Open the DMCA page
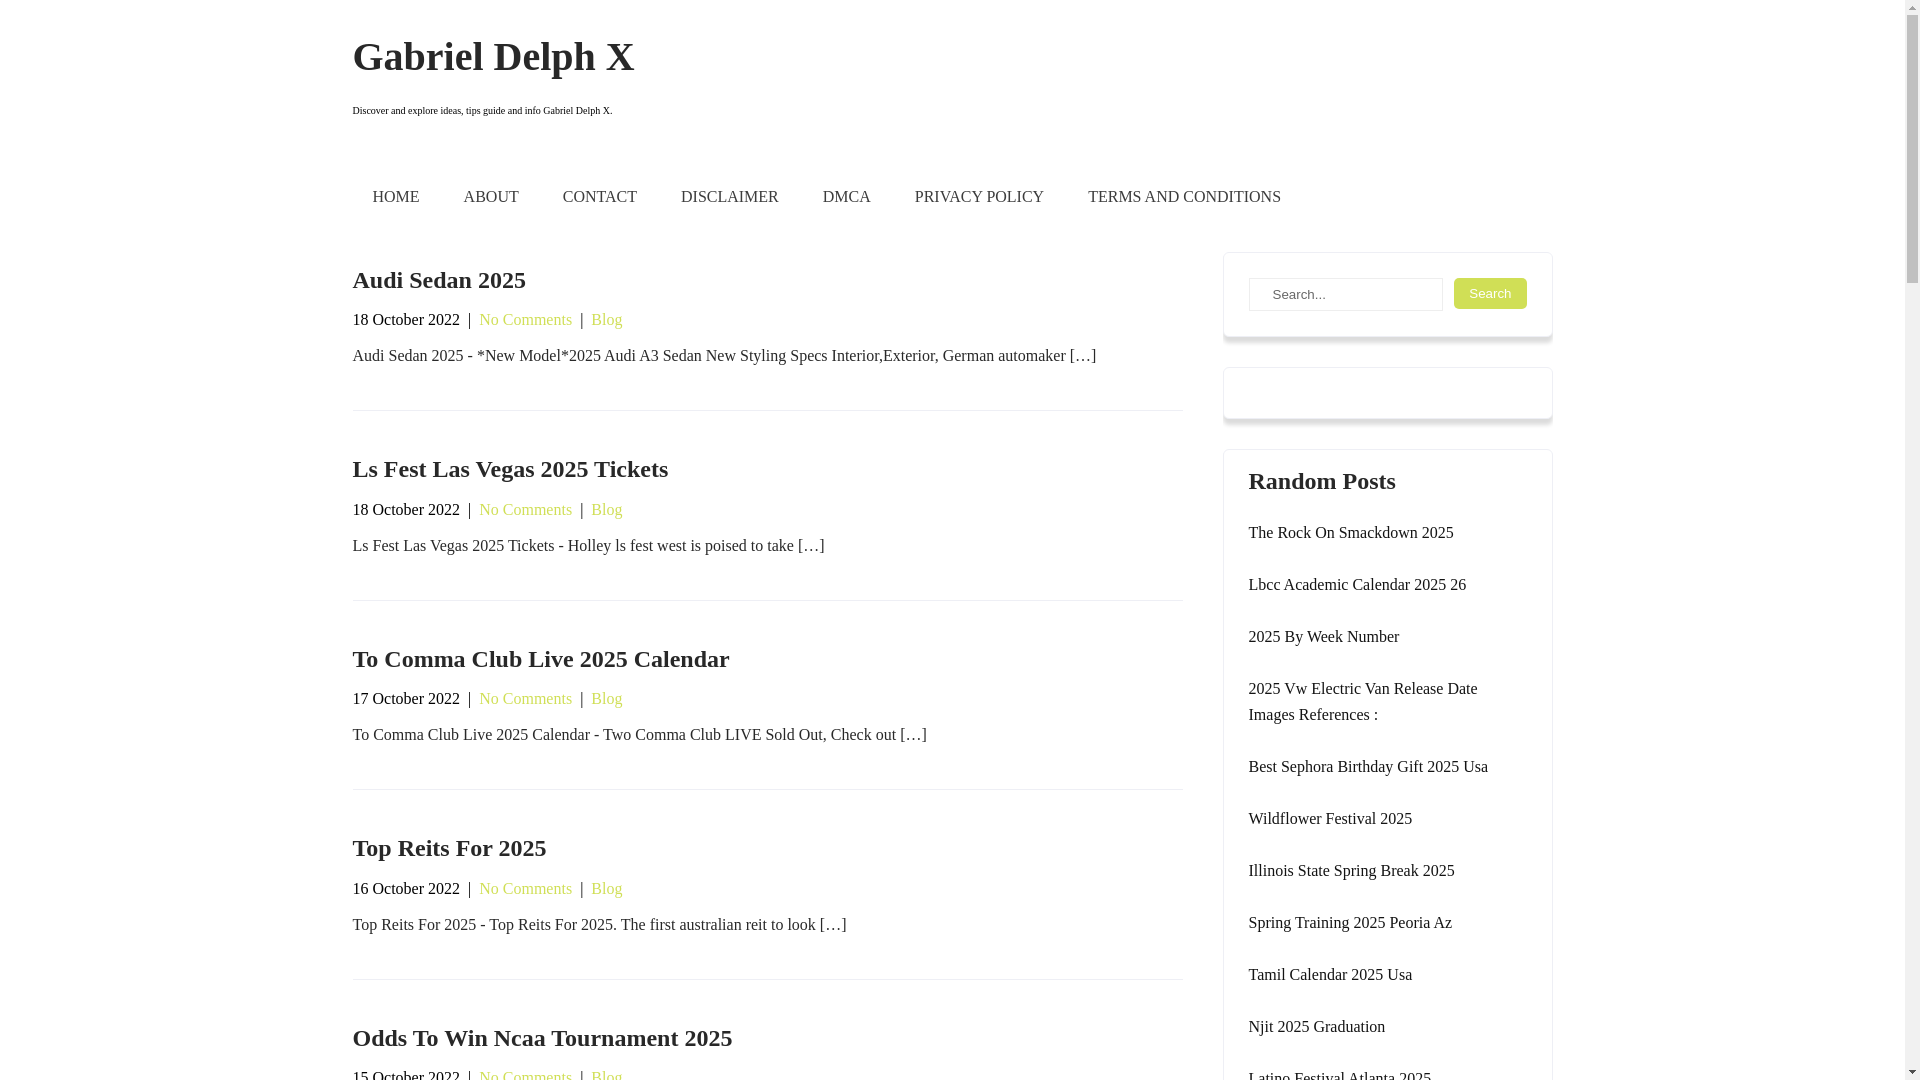This screenshot has width=1920, height=1080. [x=847, y=197]
